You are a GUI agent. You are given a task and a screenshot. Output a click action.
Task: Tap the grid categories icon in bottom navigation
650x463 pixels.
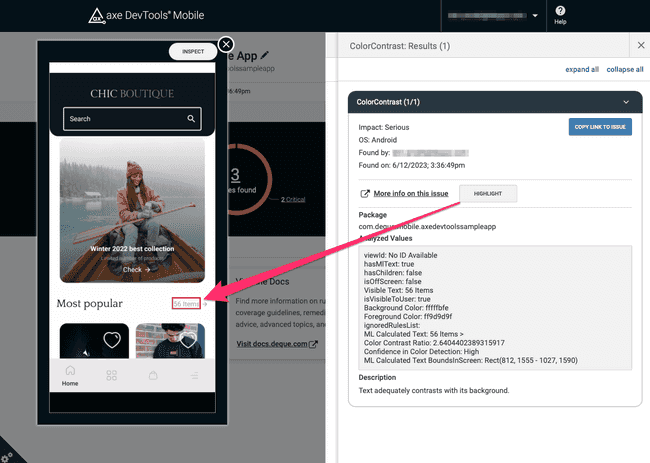point(112,376)
